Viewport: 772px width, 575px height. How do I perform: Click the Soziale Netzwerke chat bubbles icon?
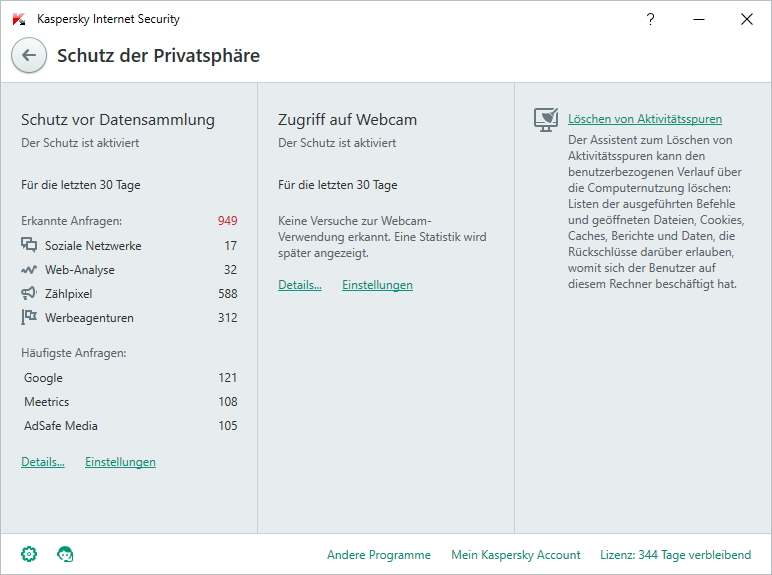tap(29, 245)
